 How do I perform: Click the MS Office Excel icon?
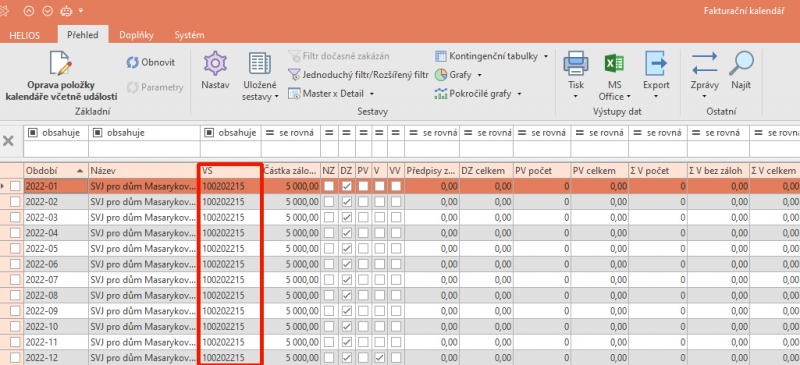pos(615,63)
